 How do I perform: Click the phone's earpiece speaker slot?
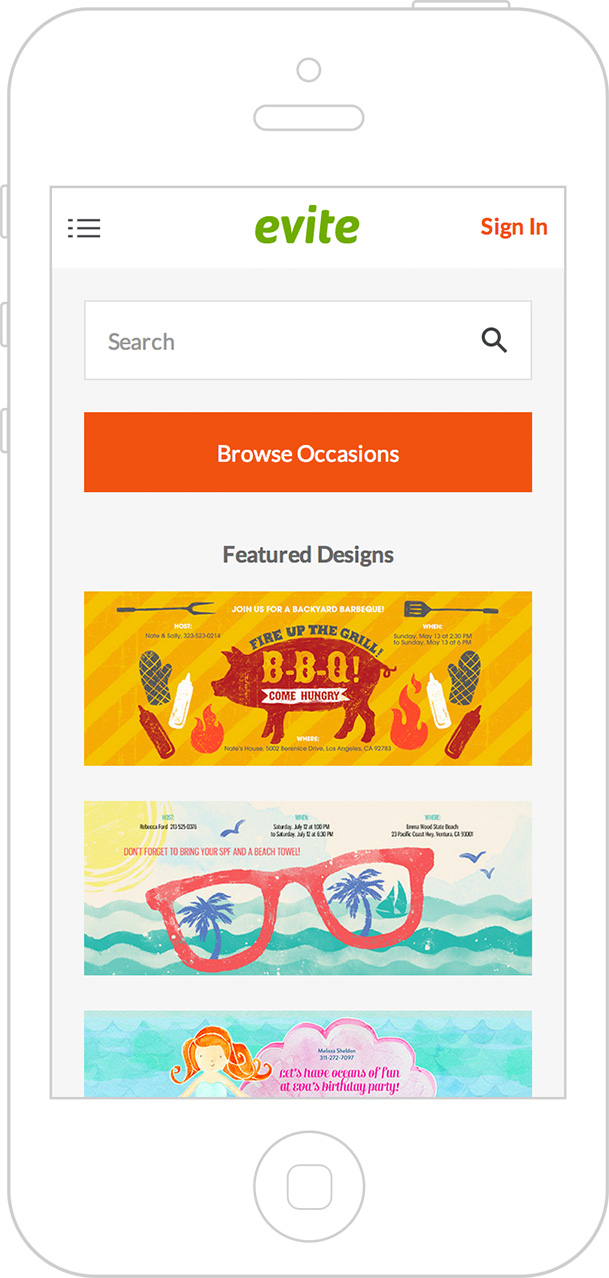point(308,117)
